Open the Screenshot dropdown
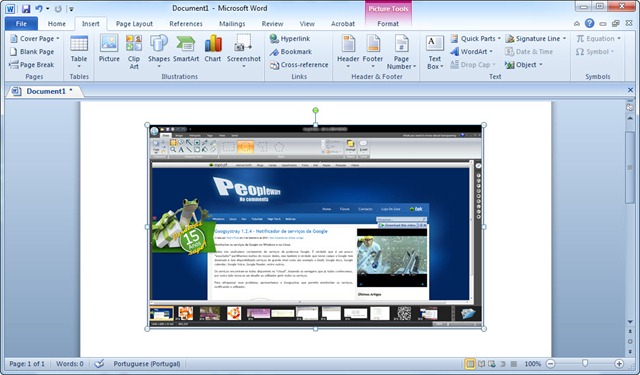This screenshot has height=375, width=640. tap(244, 51)
